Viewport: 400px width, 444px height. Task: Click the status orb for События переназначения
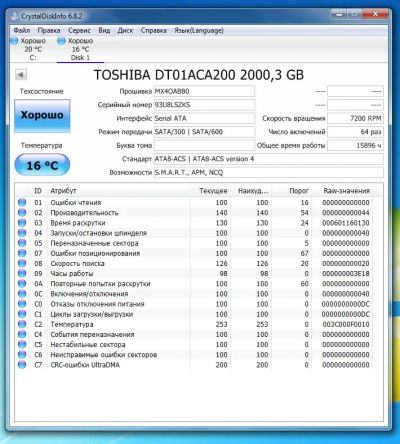pos(22,334)
